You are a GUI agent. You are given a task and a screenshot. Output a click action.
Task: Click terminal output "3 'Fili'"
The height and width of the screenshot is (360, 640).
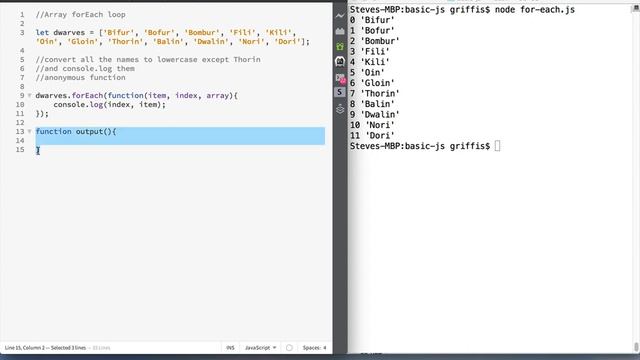click(370, 51)
